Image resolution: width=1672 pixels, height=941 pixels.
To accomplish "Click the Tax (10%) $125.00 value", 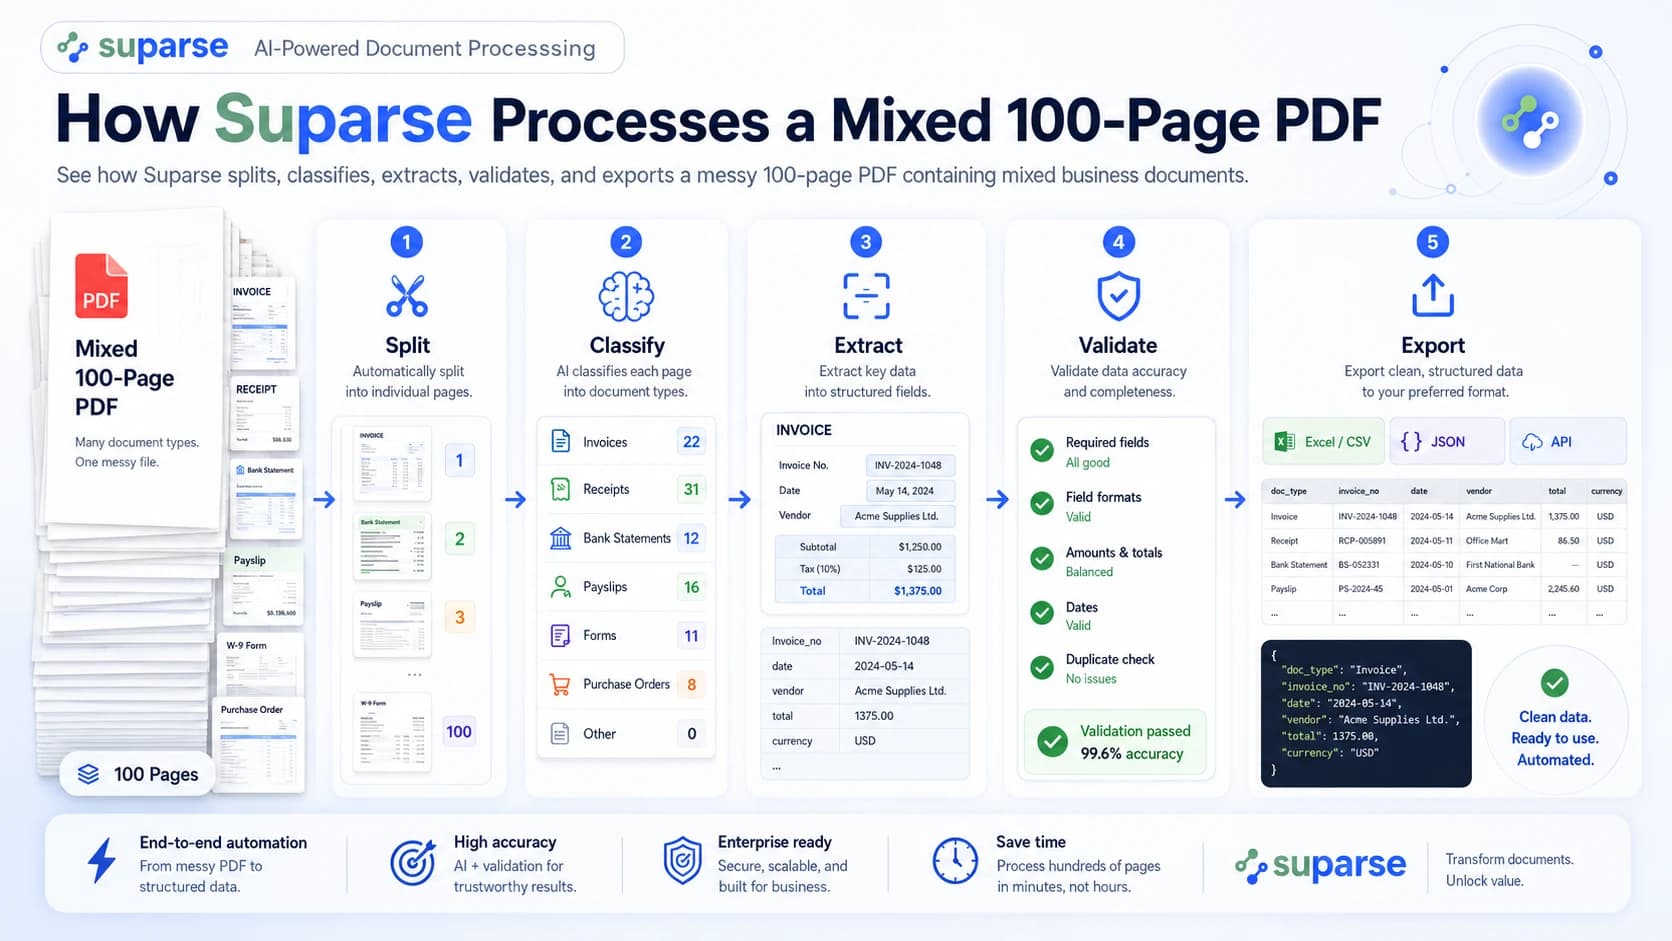I will click(x=924, y=569).
